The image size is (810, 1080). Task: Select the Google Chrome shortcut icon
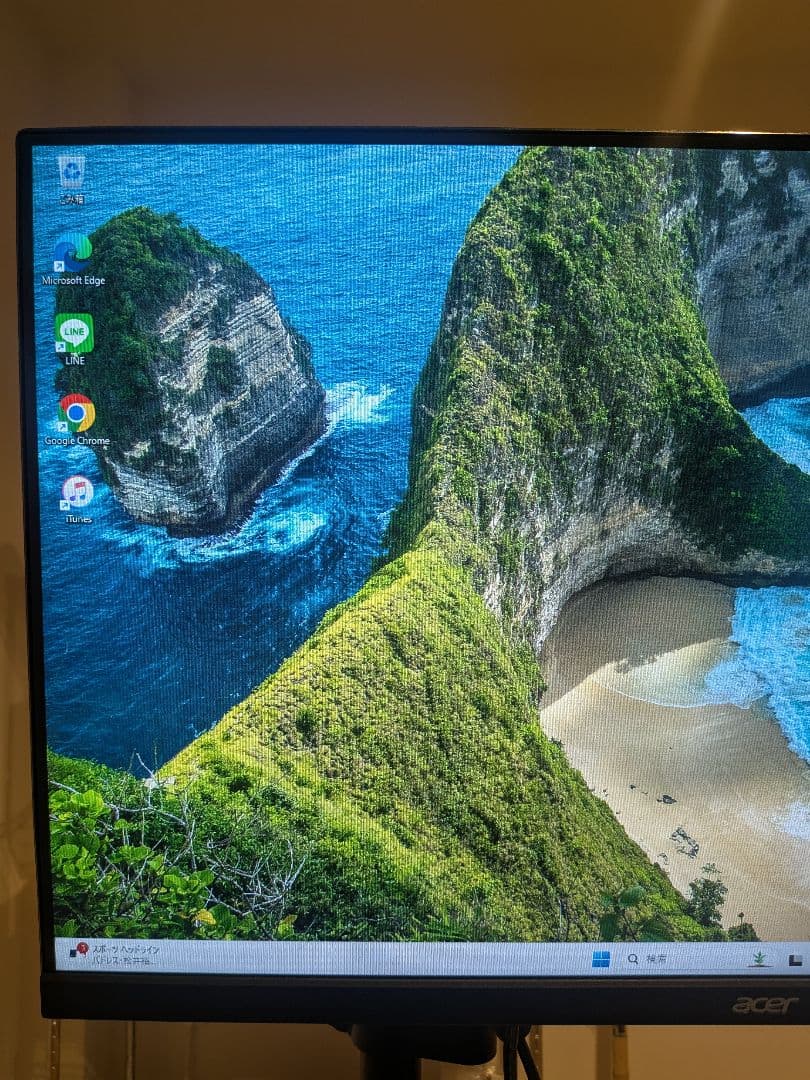[x=76, y=412]
